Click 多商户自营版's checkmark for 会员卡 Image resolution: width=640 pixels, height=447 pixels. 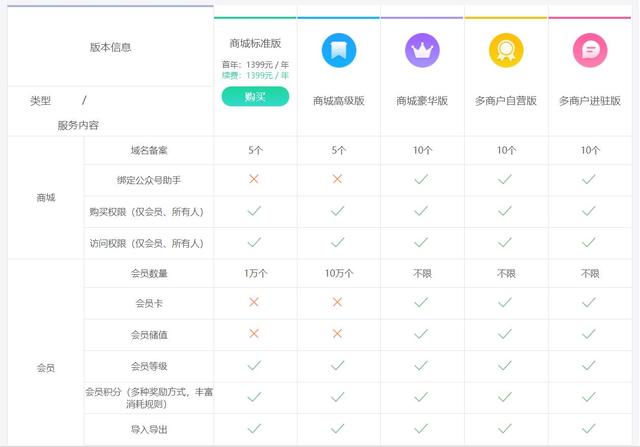[505, 302]
